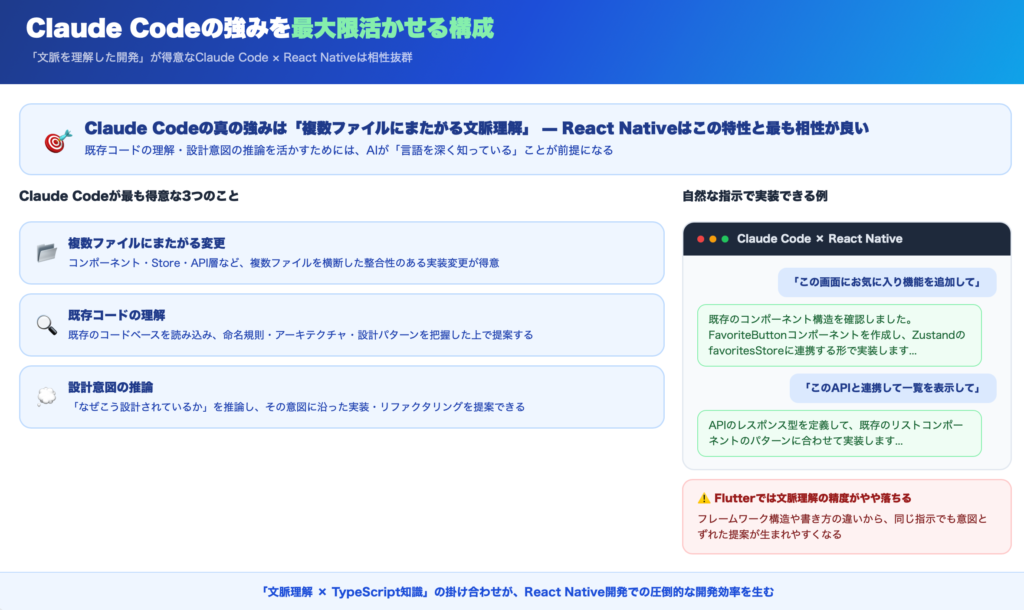The image size is (1024, 610).
Task: Click the 'Claude Code × React Native' window title bar
Action: tap(846, 239)
